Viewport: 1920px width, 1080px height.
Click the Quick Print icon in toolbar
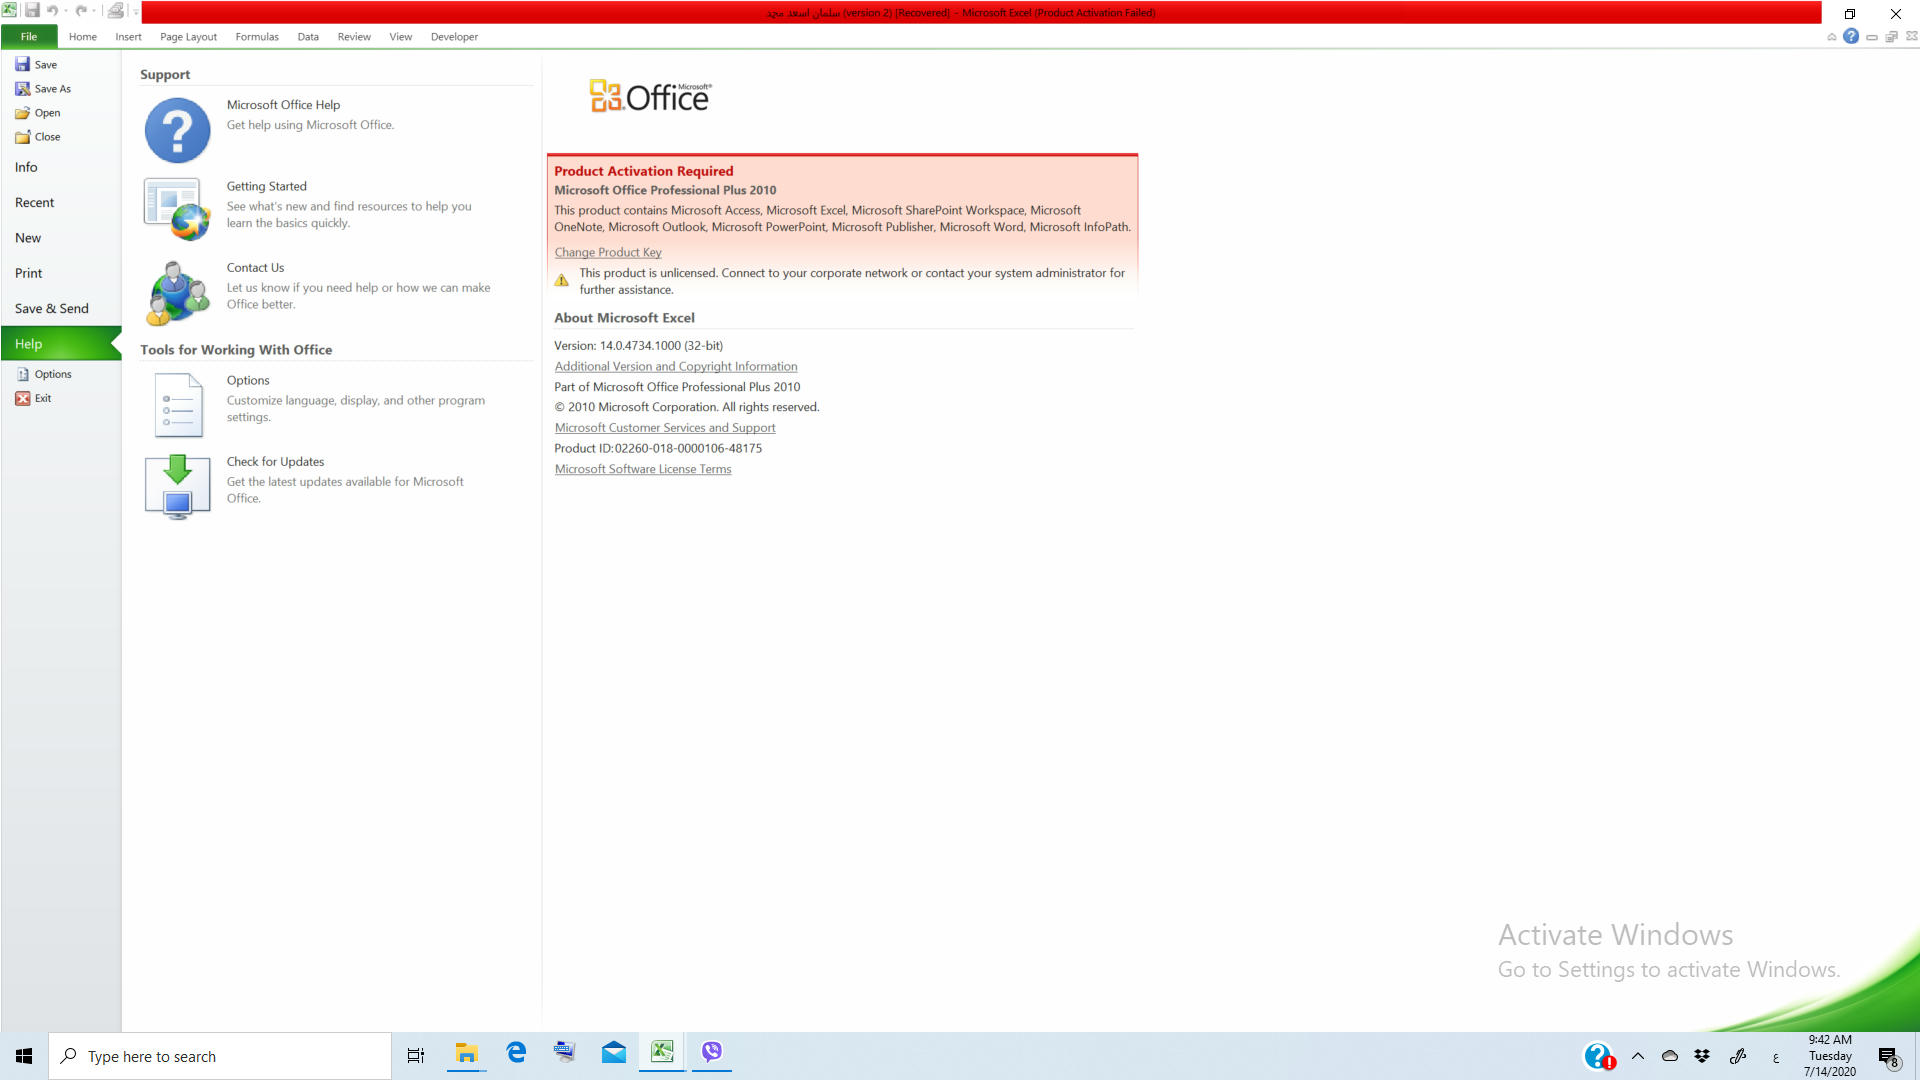pos(116,11)
